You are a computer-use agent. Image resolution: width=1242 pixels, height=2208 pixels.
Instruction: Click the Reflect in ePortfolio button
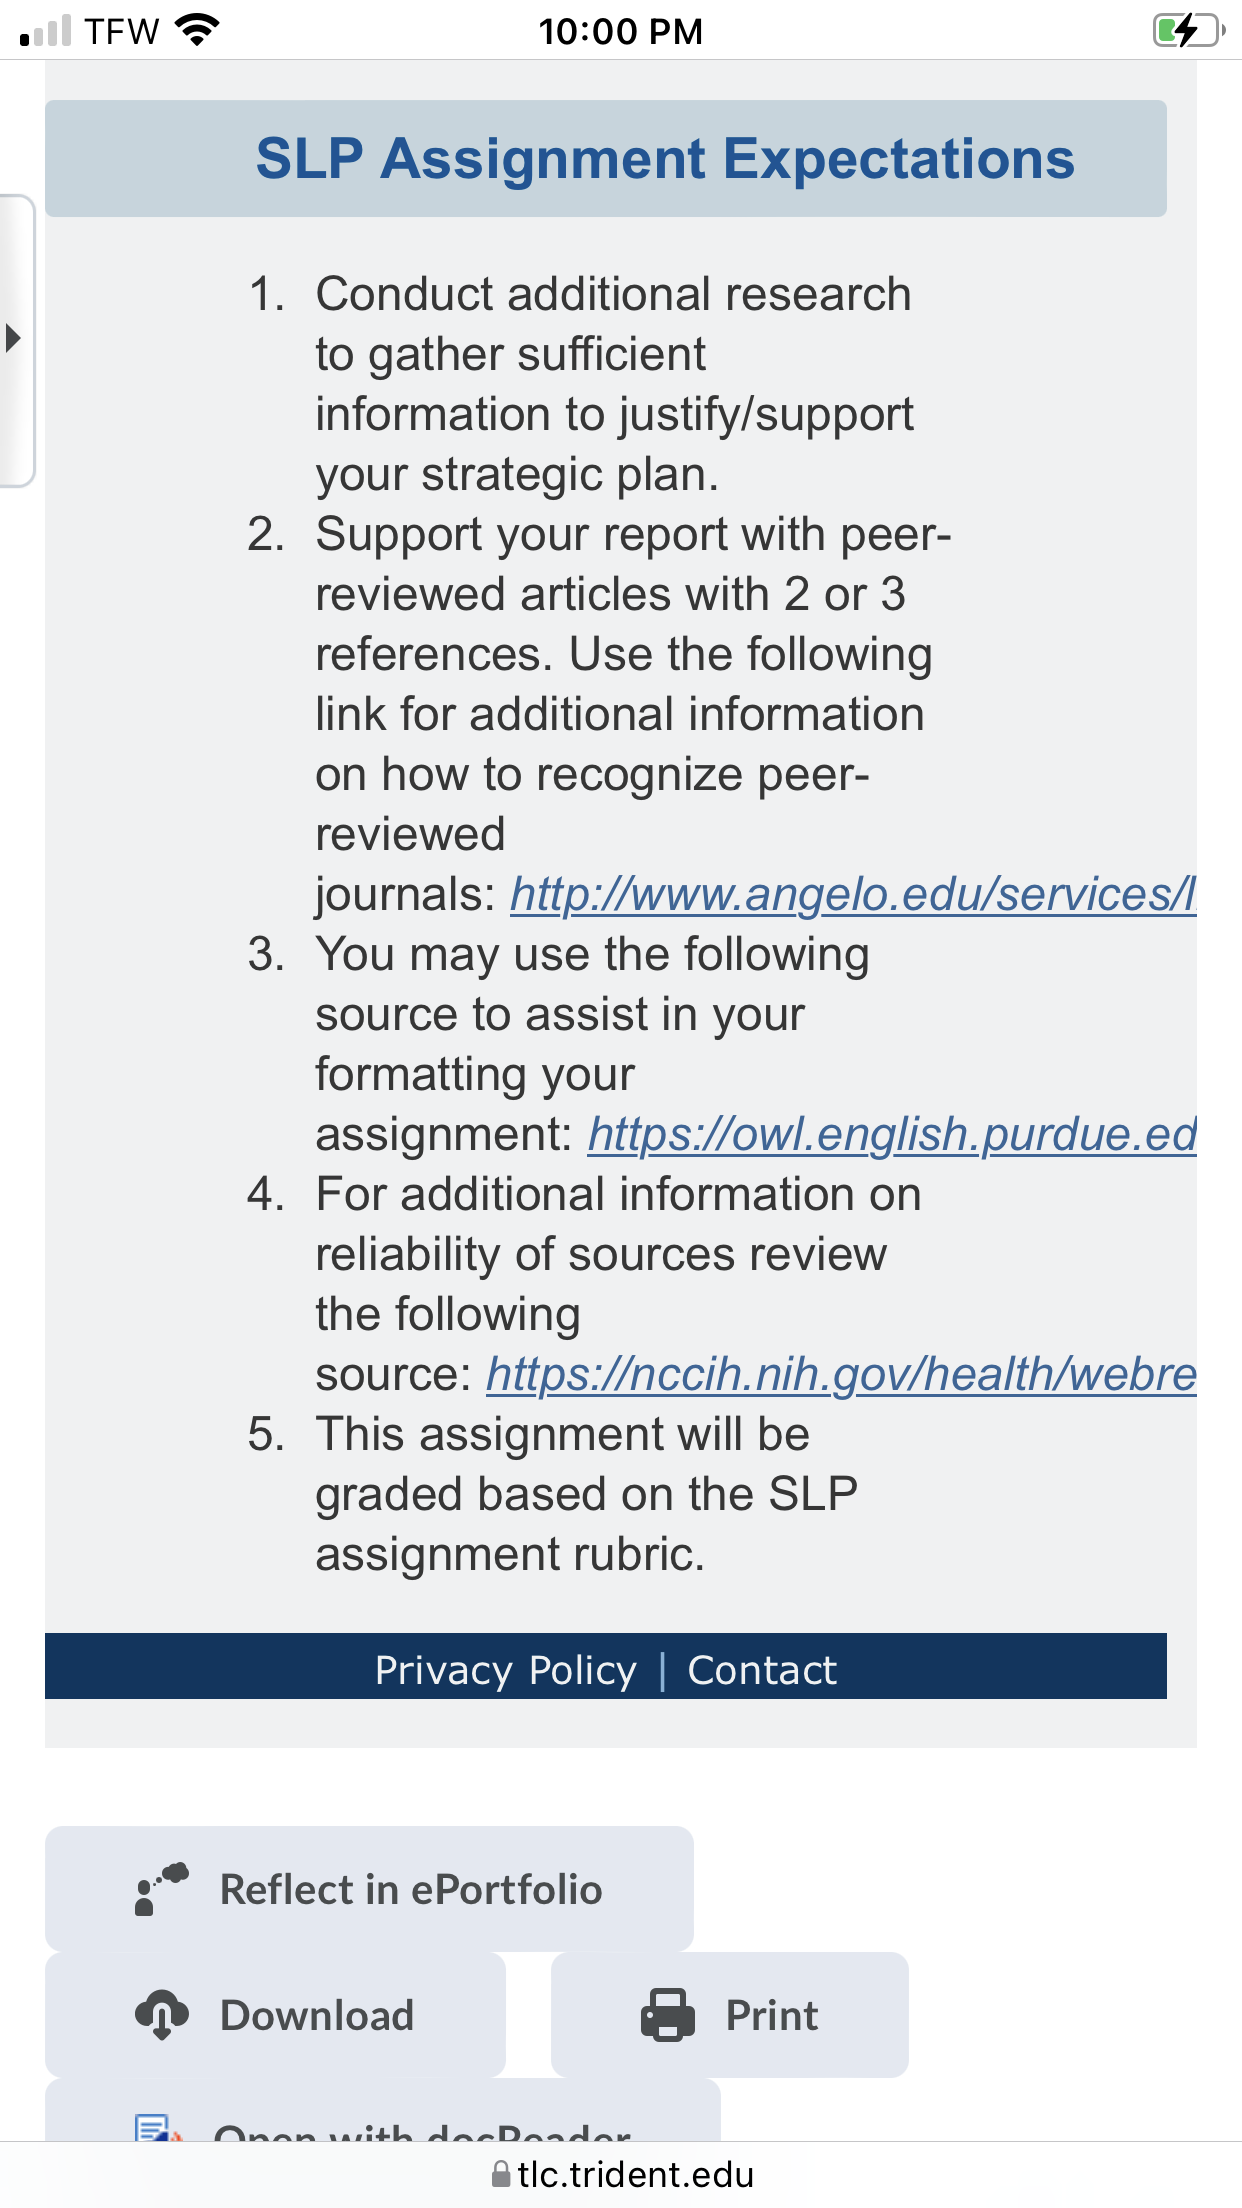369,1889
